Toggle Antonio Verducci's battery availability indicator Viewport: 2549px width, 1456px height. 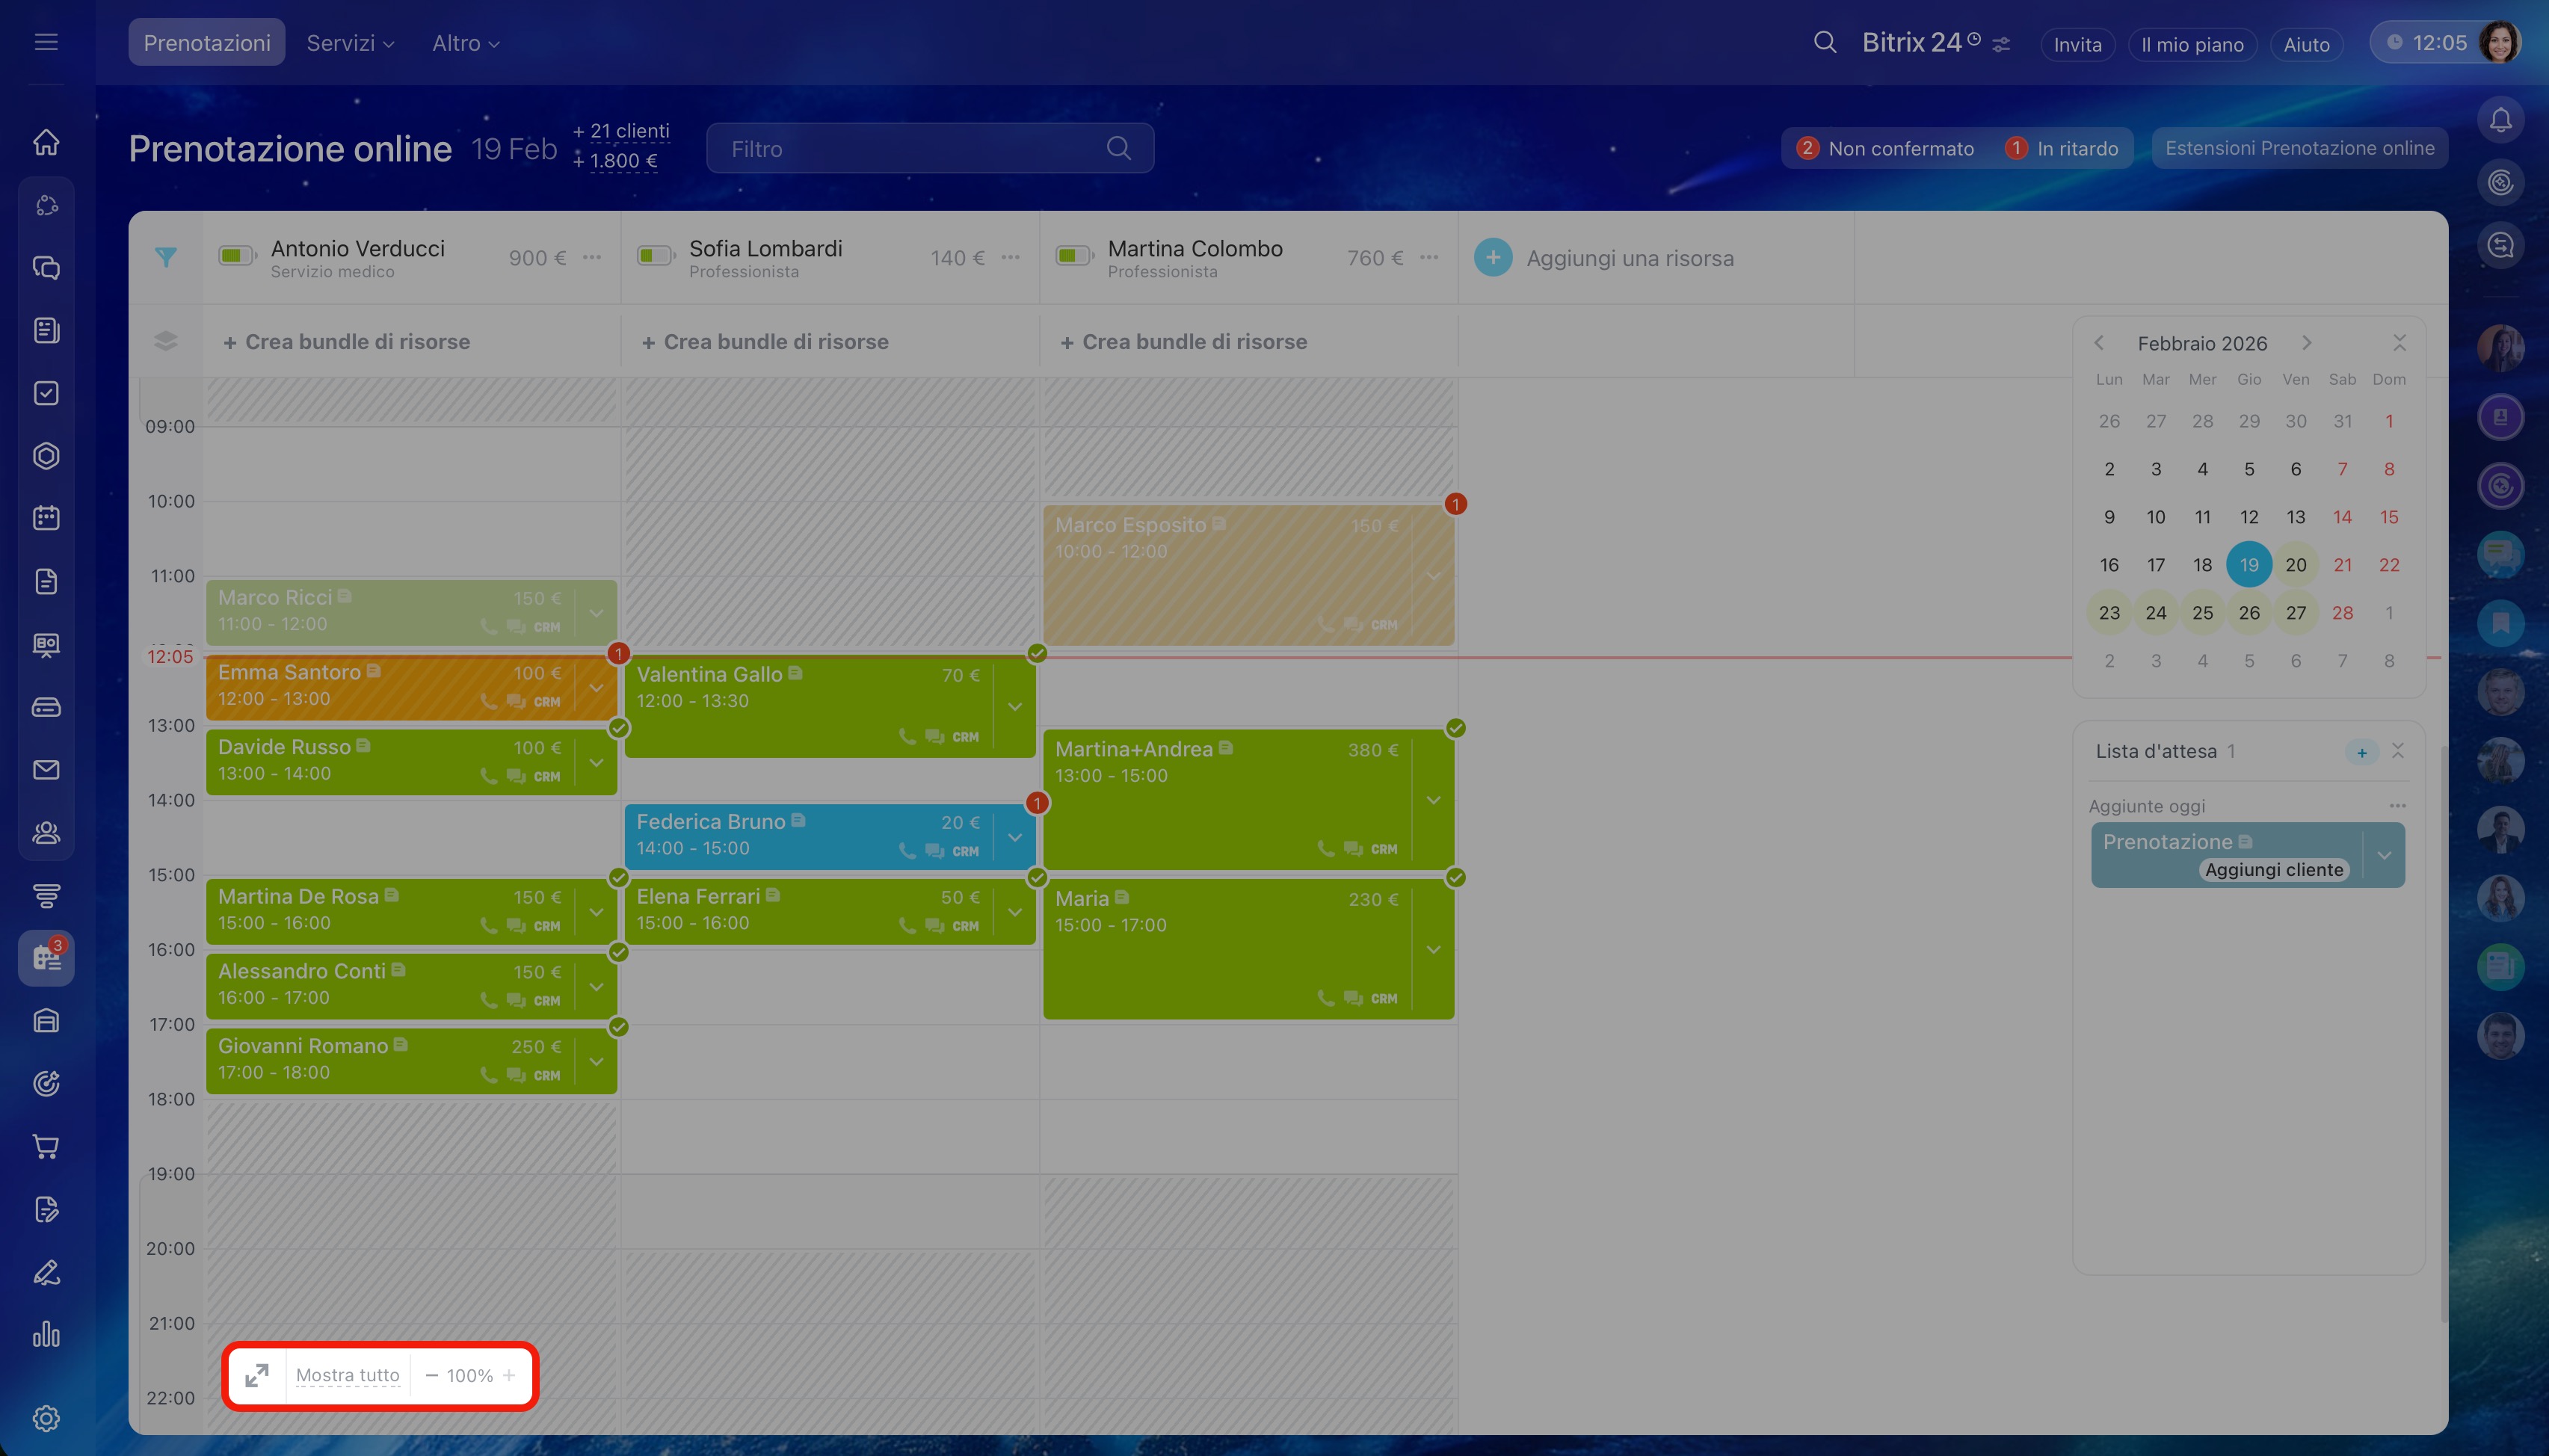236,257
